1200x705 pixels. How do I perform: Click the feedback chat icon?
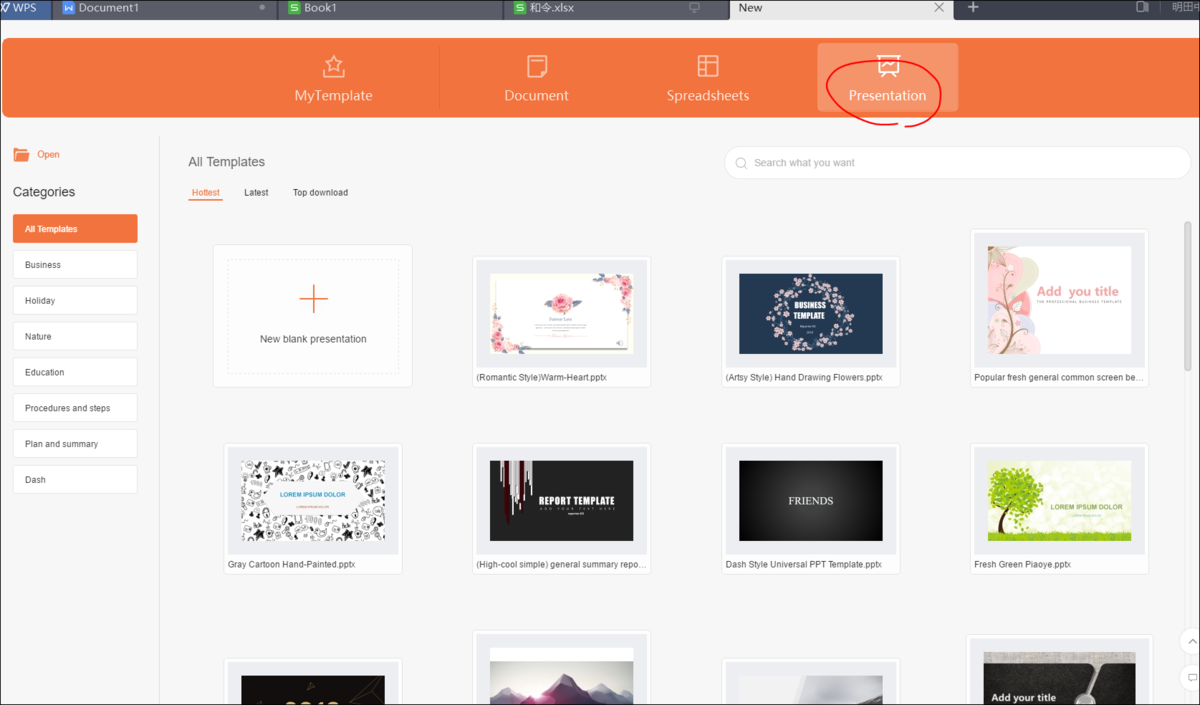tap(1190, 677)
